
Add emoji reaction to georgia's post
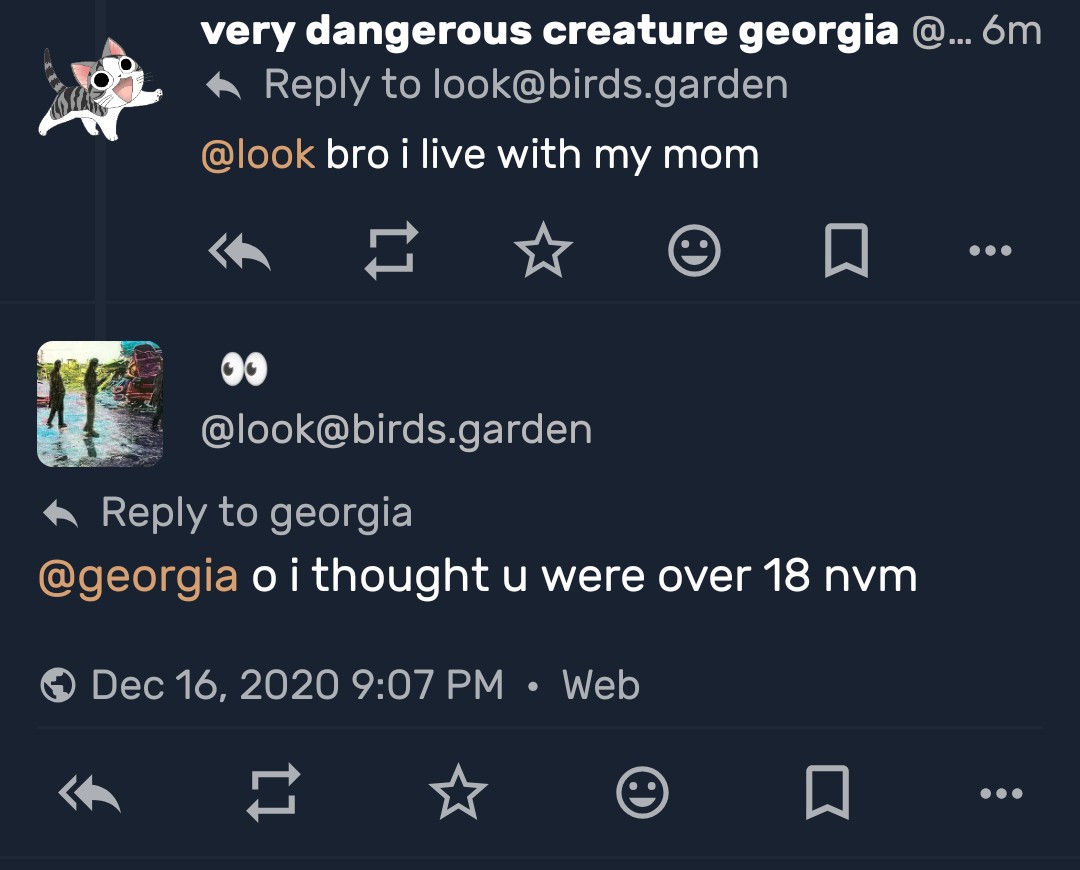694,250
